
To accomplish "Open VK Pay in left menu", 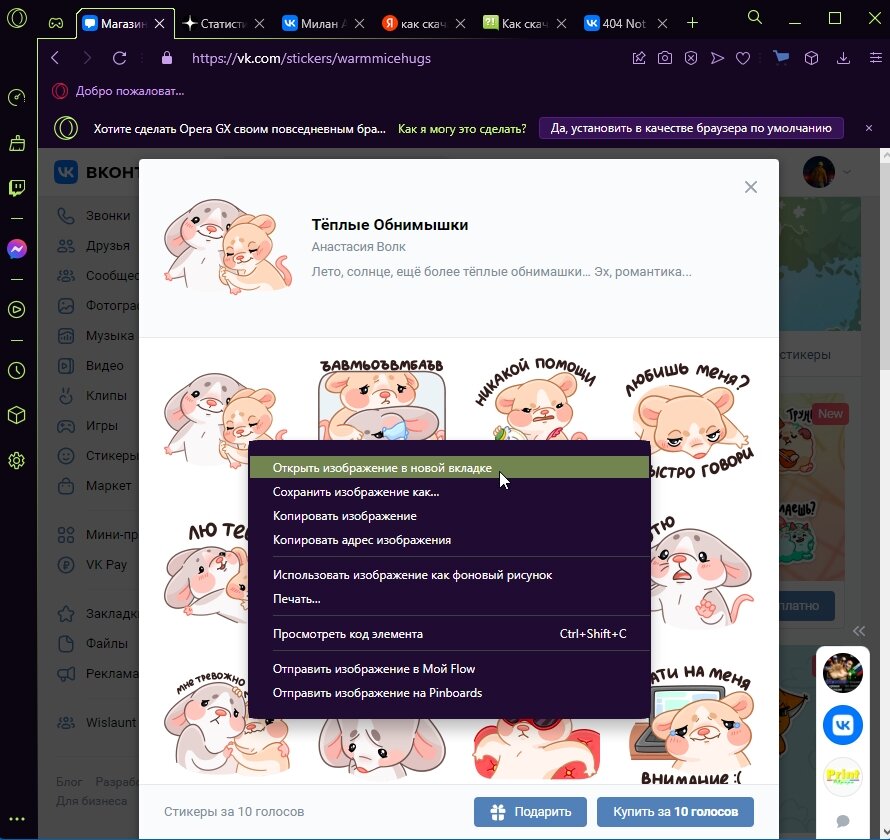I will 94,565.
